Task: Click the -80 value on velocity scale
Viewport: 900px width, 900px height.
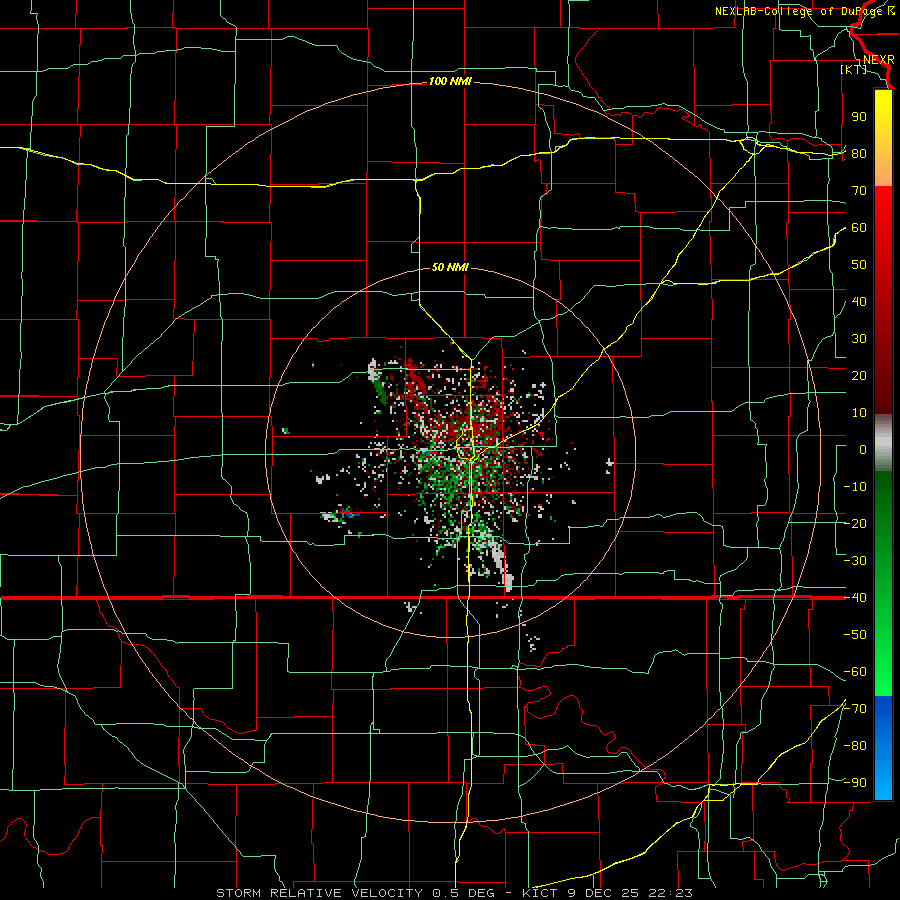Action: (x=855, y=746)
